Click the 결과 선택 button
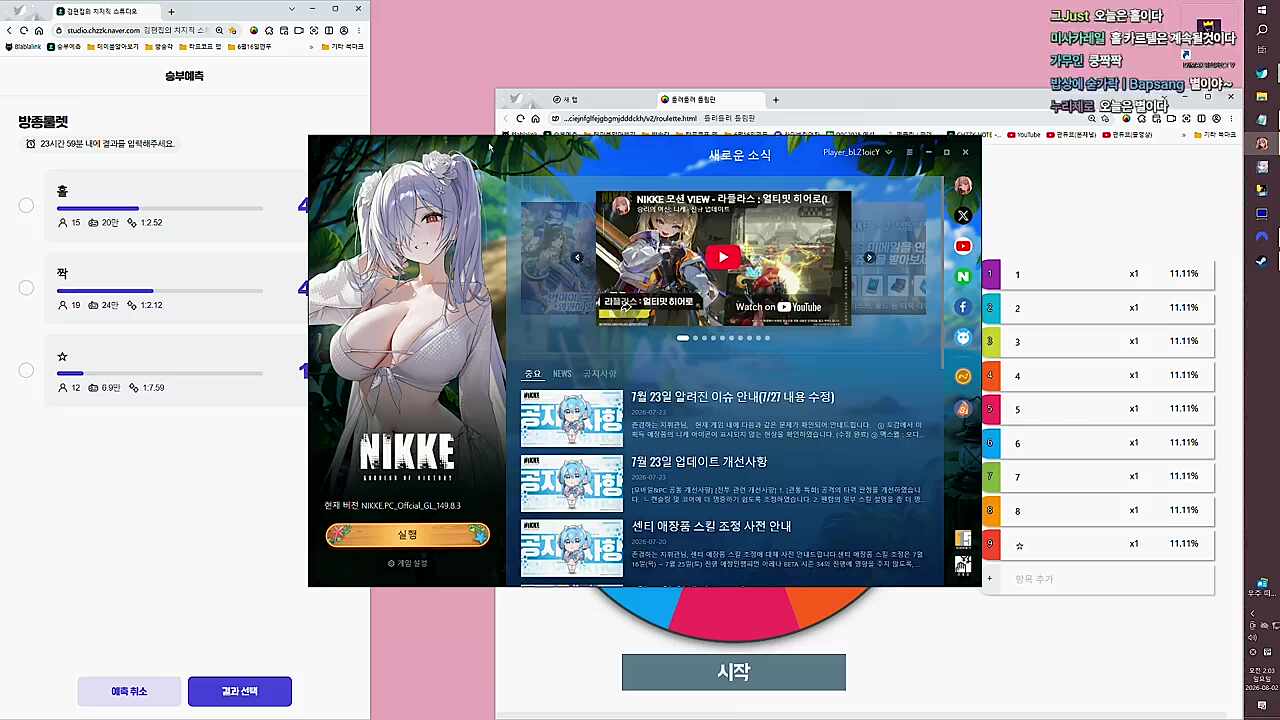1280x720 pixels. [x=240, y=691]
